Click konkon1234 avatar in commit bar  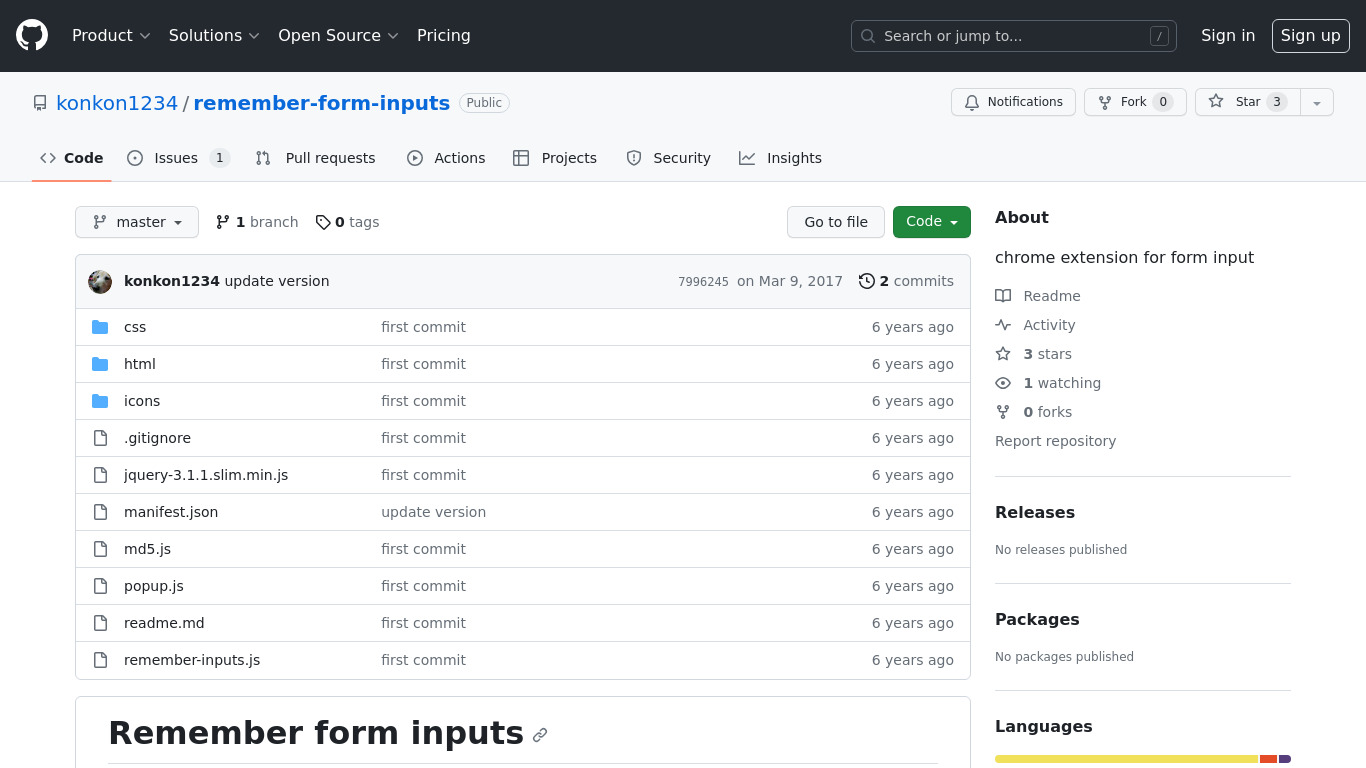tap(100, 281)
